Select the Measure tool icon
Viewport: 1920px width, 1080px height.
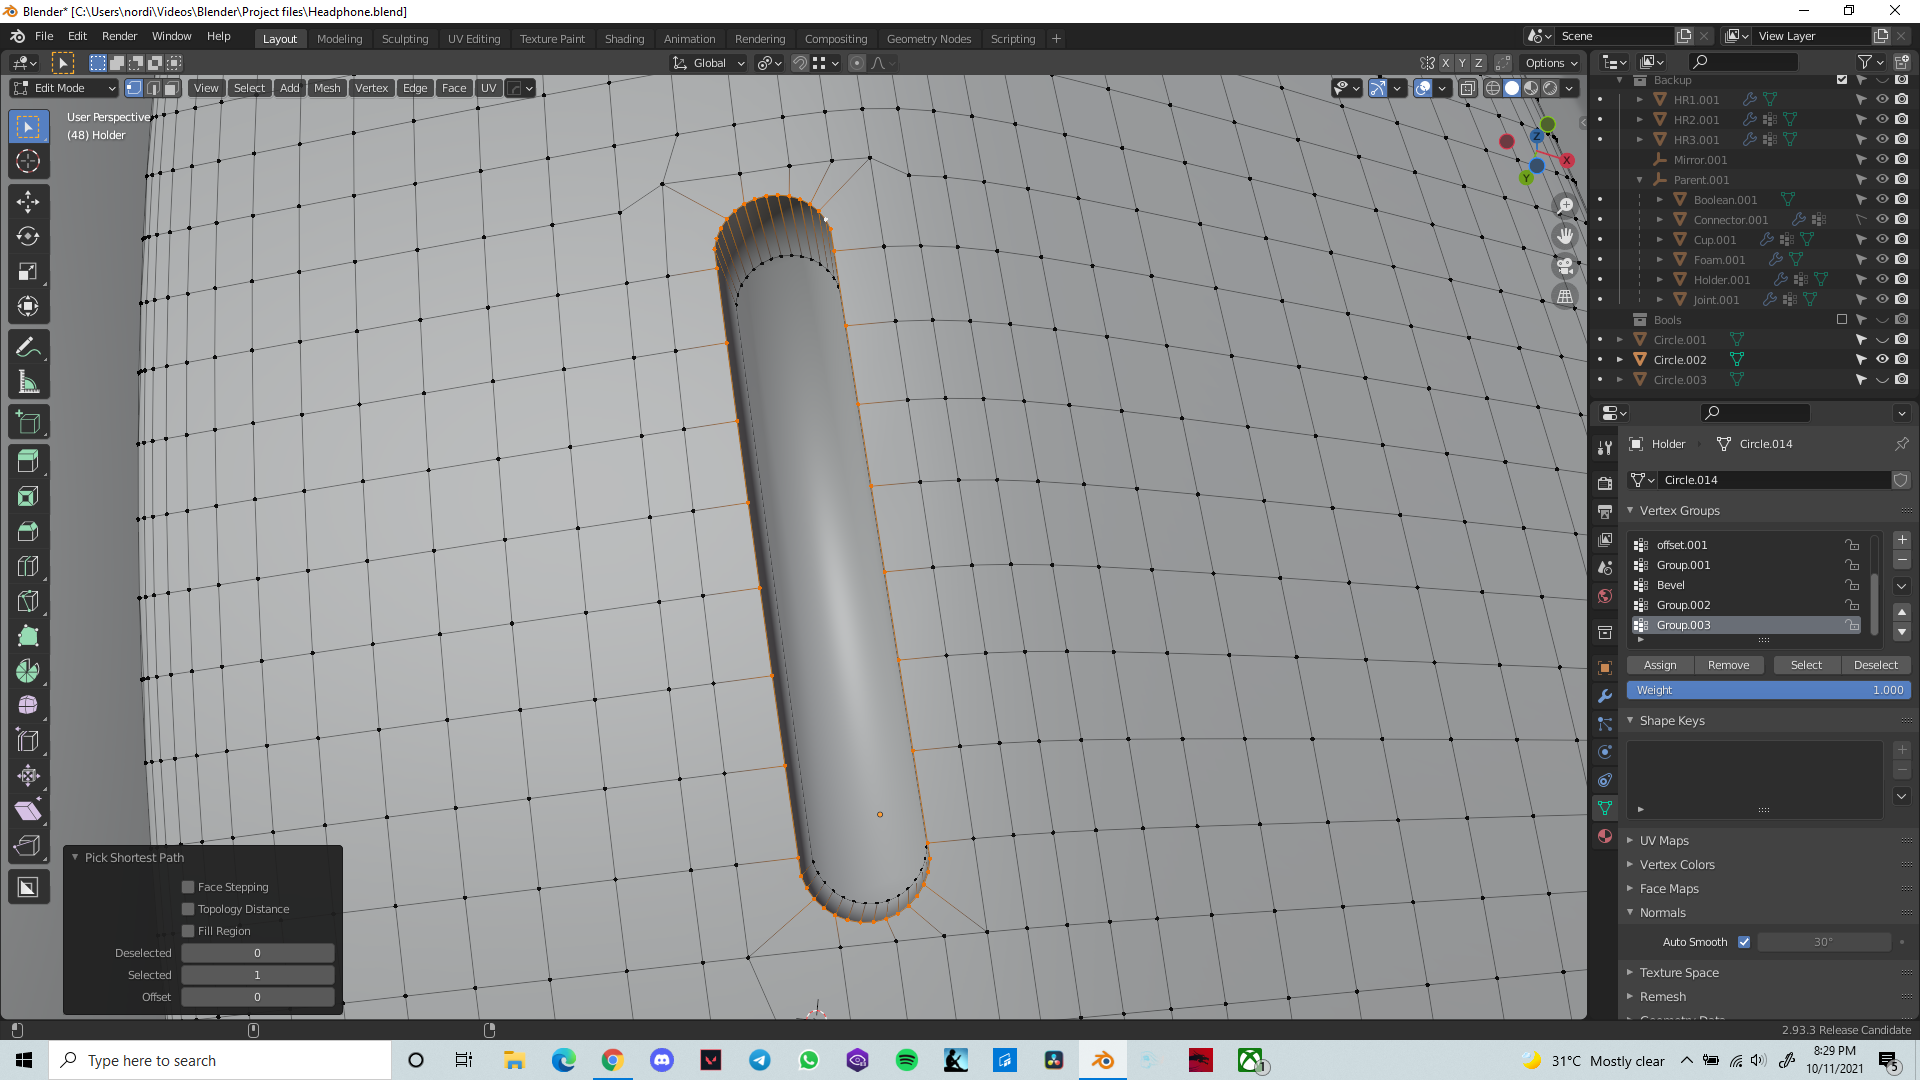29,381
